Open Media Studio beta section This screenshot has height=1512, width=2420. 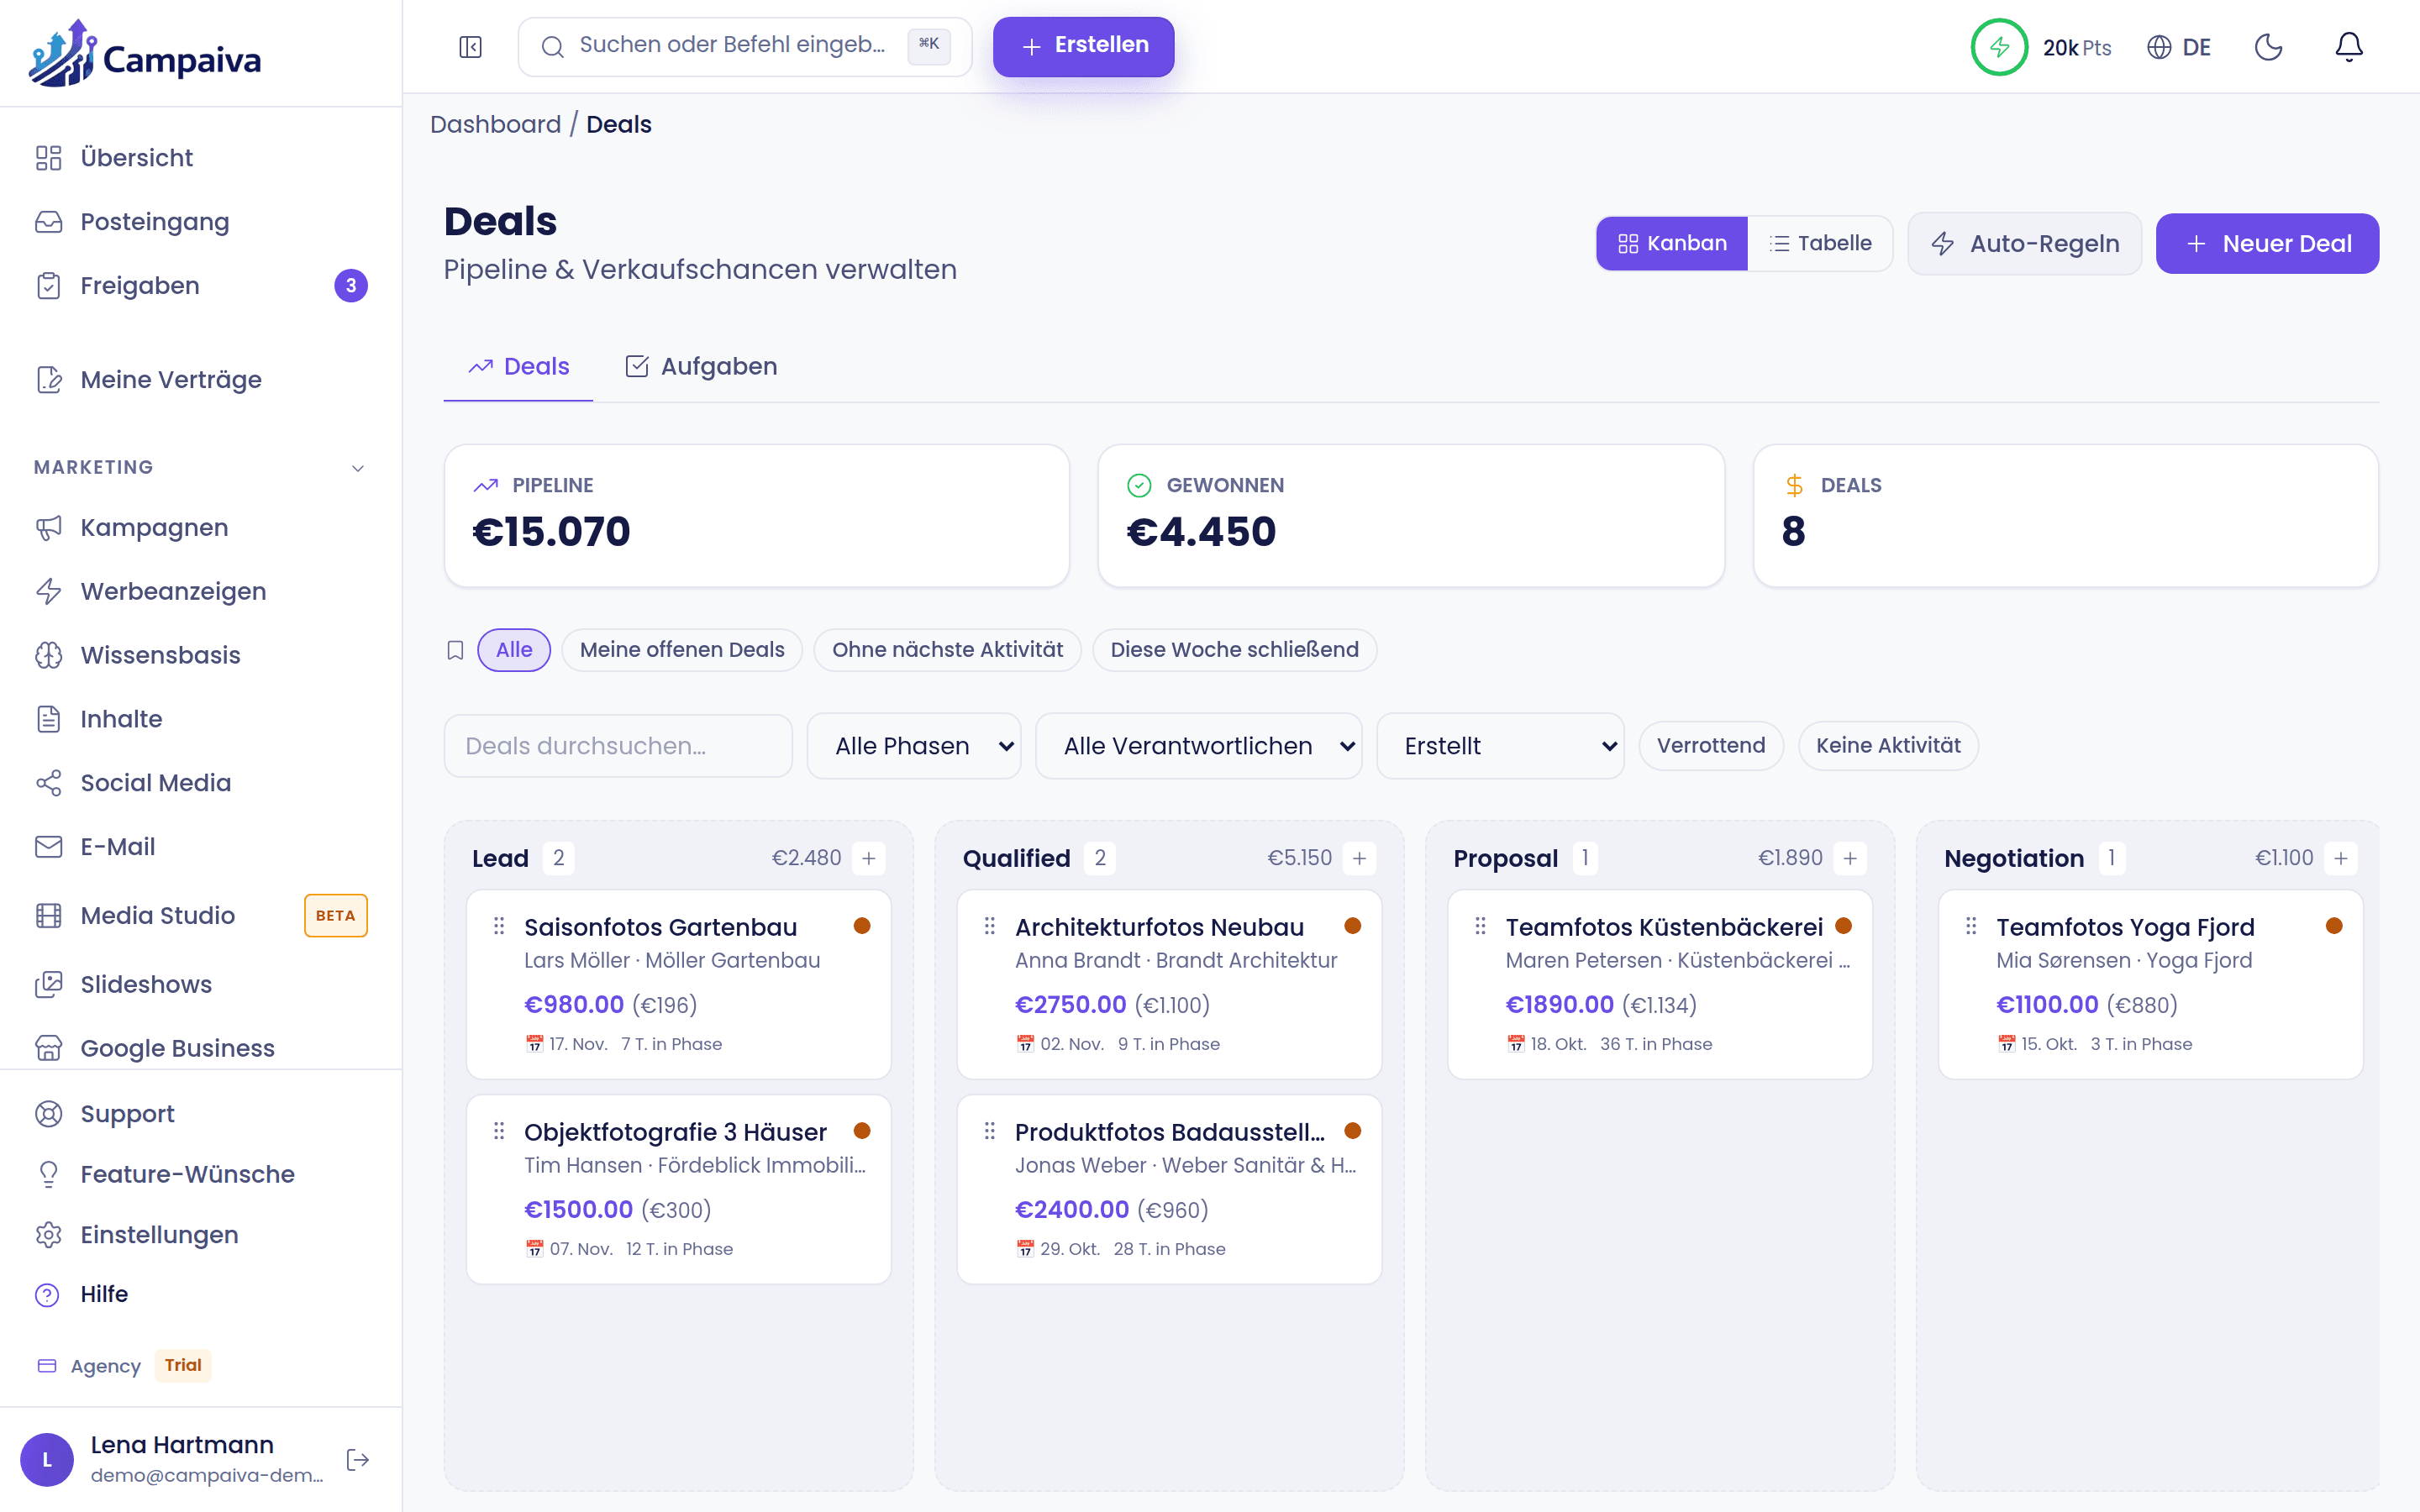point(201,915)
